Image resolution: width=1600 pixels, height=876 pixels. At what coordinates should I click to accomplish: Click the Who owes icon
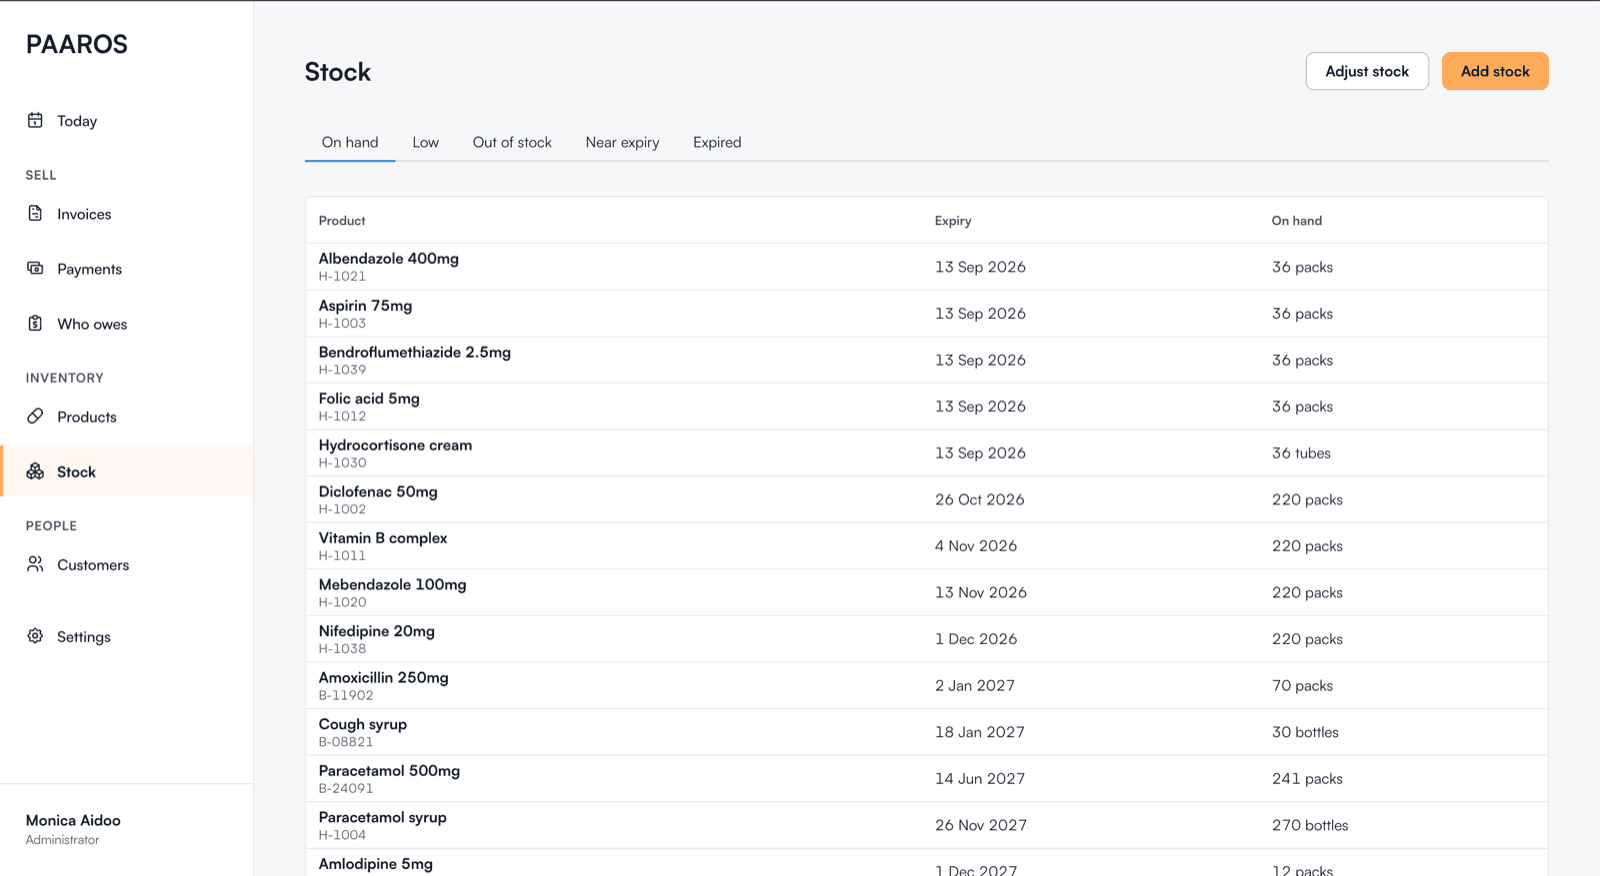35,323
